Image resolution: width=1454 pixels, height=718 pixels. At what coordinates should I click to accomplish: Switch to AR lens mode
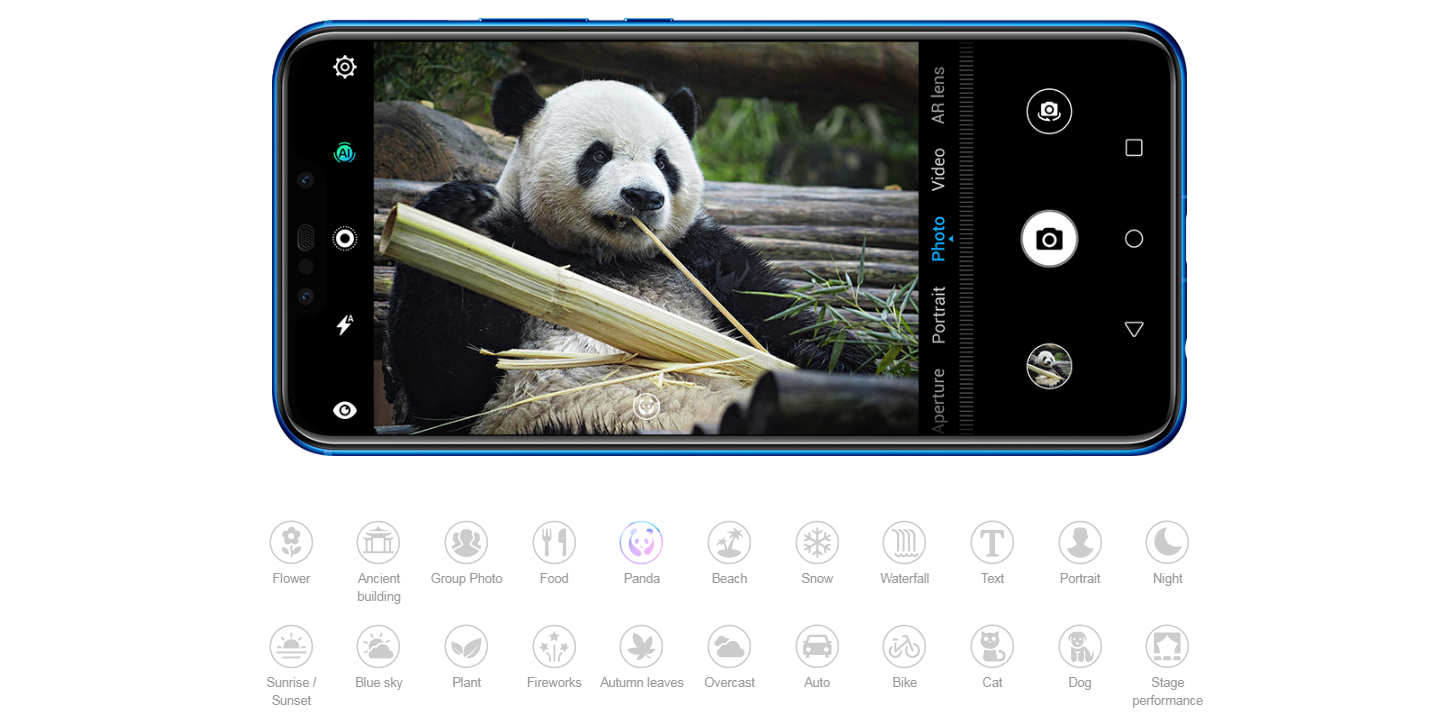(938, 95)
